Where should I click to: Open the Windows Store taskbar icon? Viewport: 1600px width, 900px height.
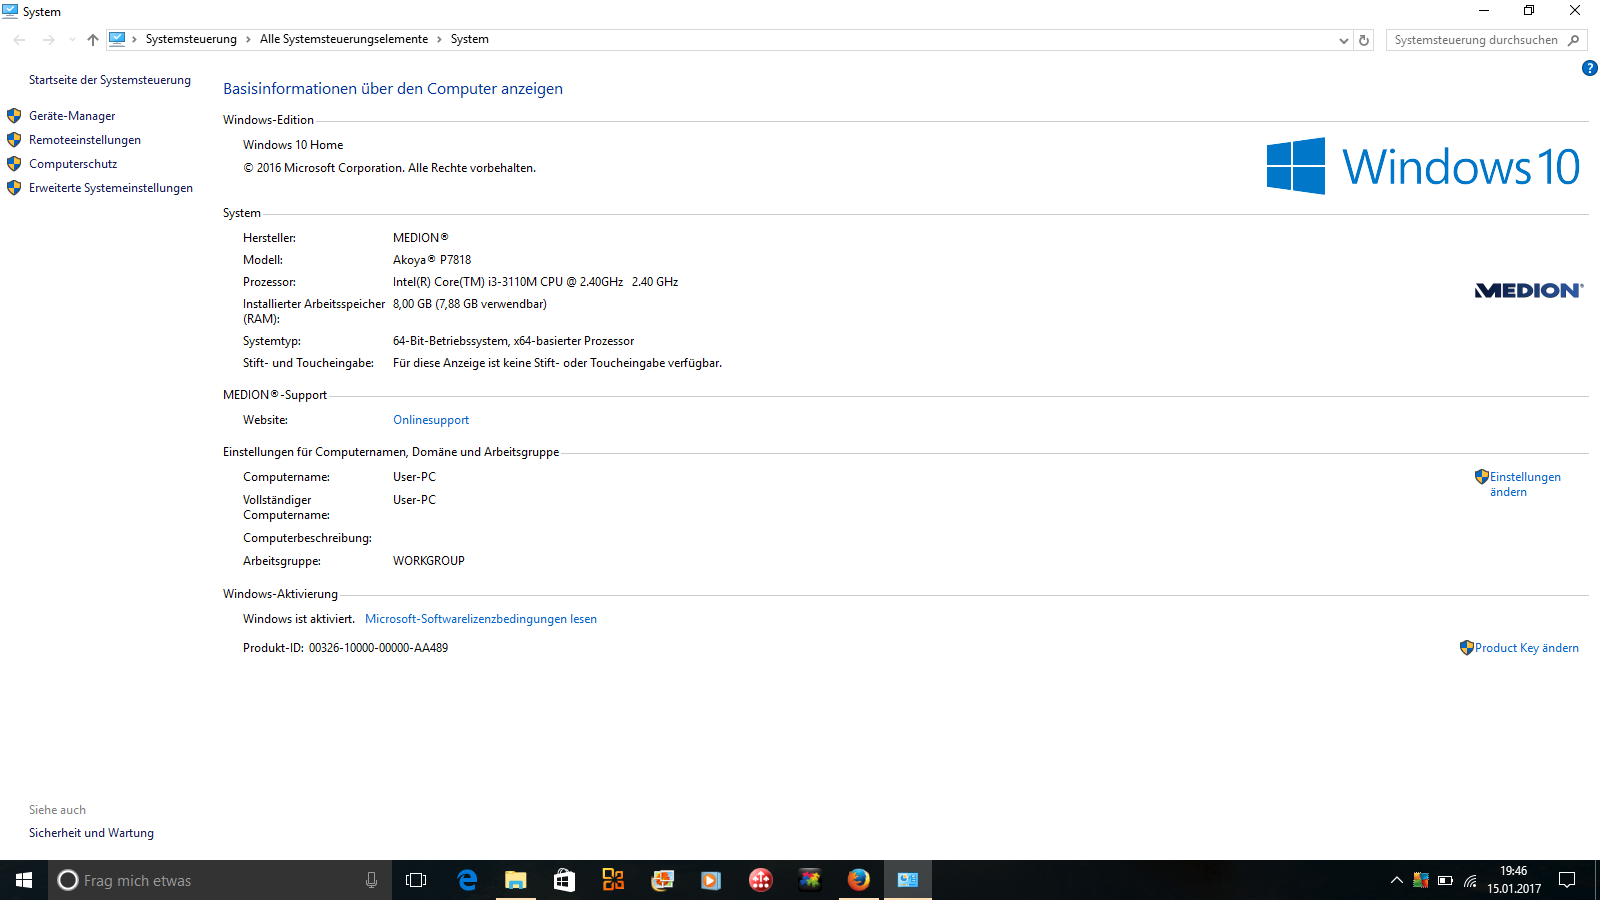[564, 880]
